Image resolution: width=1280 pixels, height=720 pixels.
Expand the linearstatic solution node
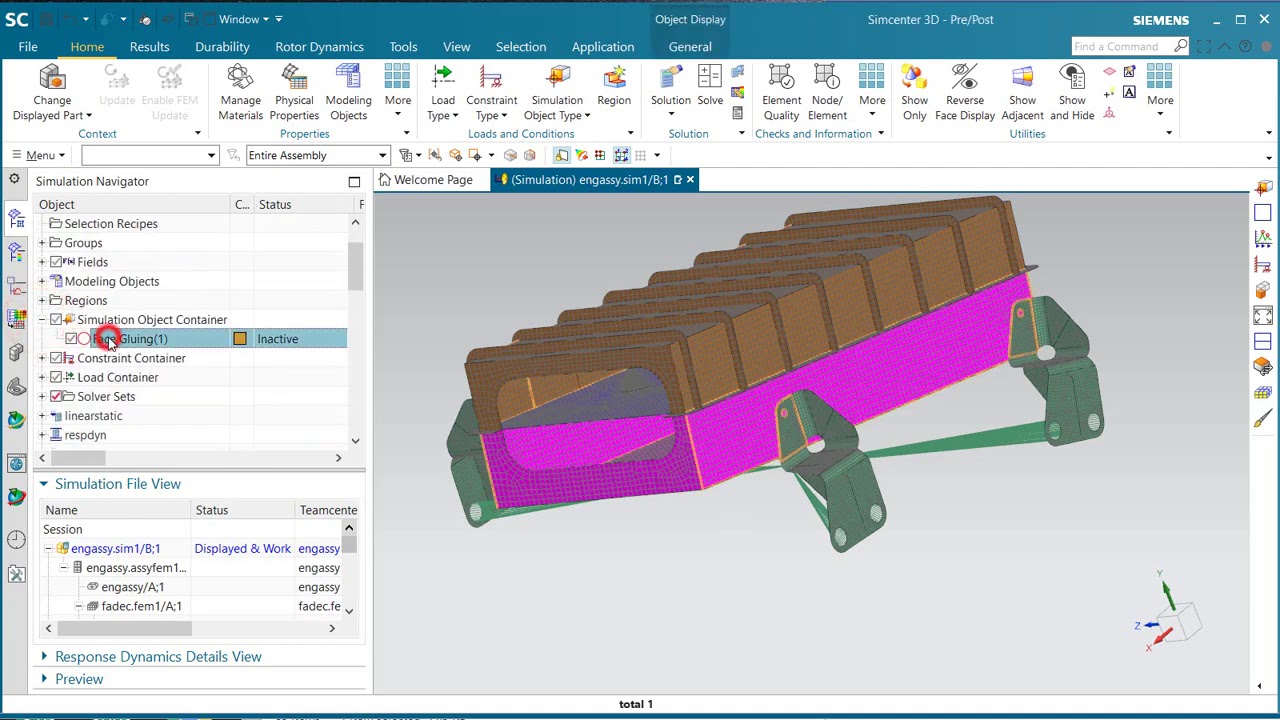pos(42,416)
